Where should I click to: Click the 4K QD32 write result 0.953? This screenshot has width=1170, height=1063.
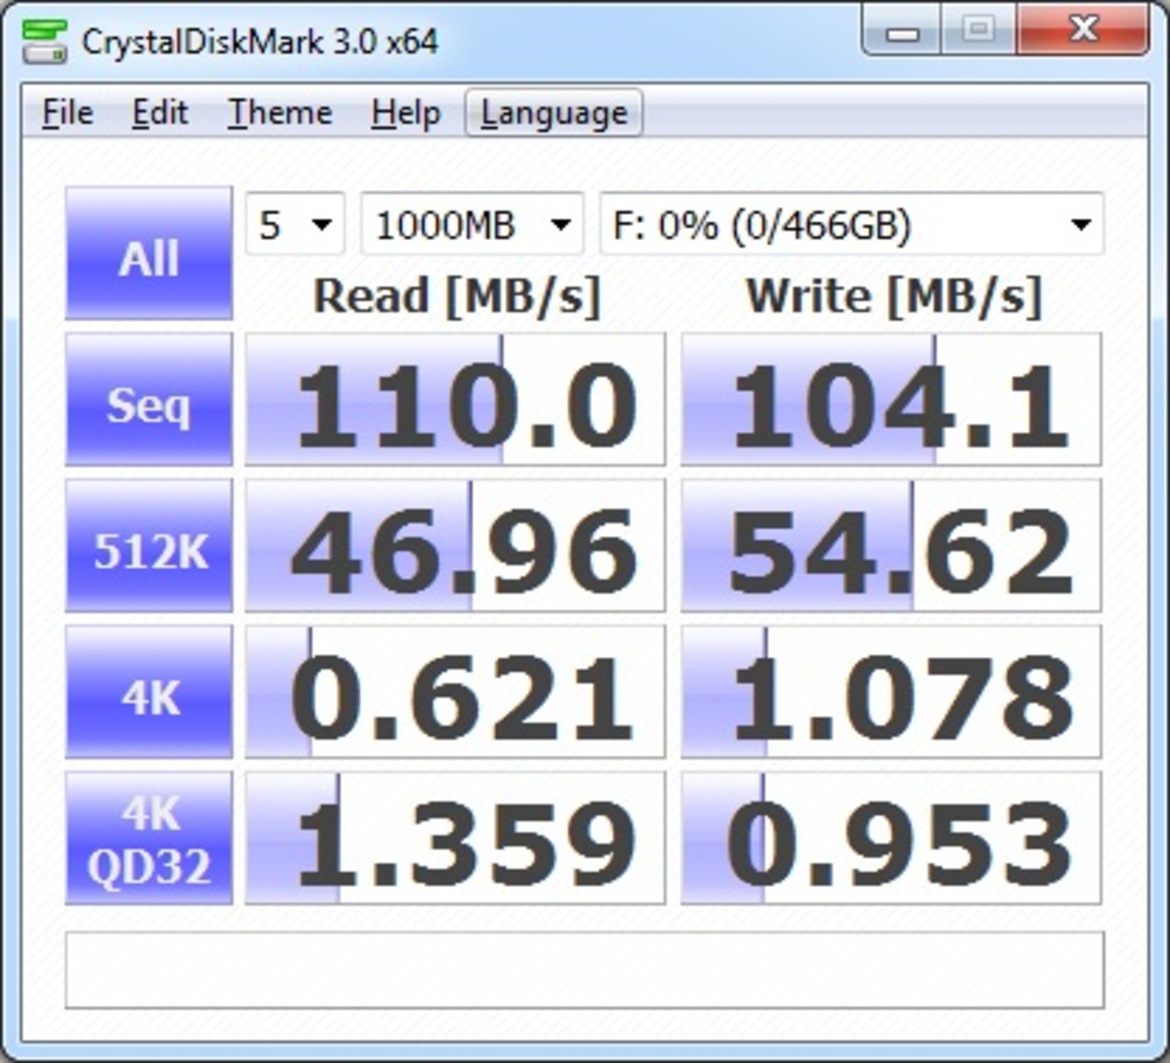891,838
